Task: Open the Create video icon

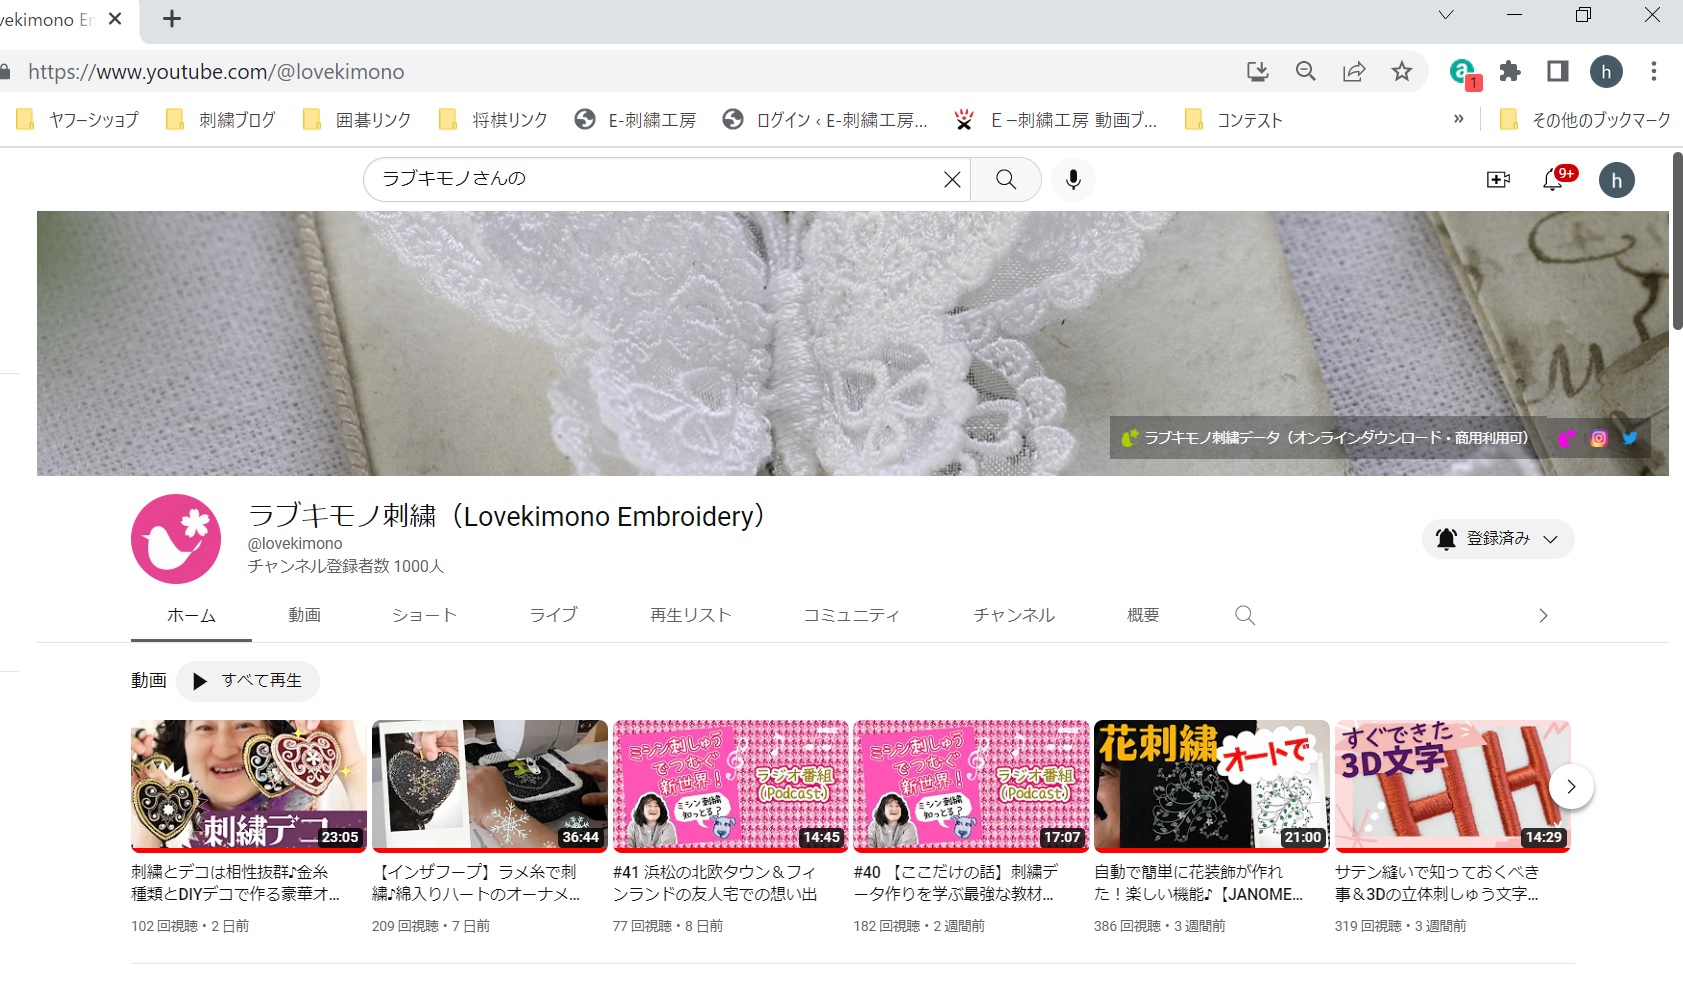Action: (1498, 179)
